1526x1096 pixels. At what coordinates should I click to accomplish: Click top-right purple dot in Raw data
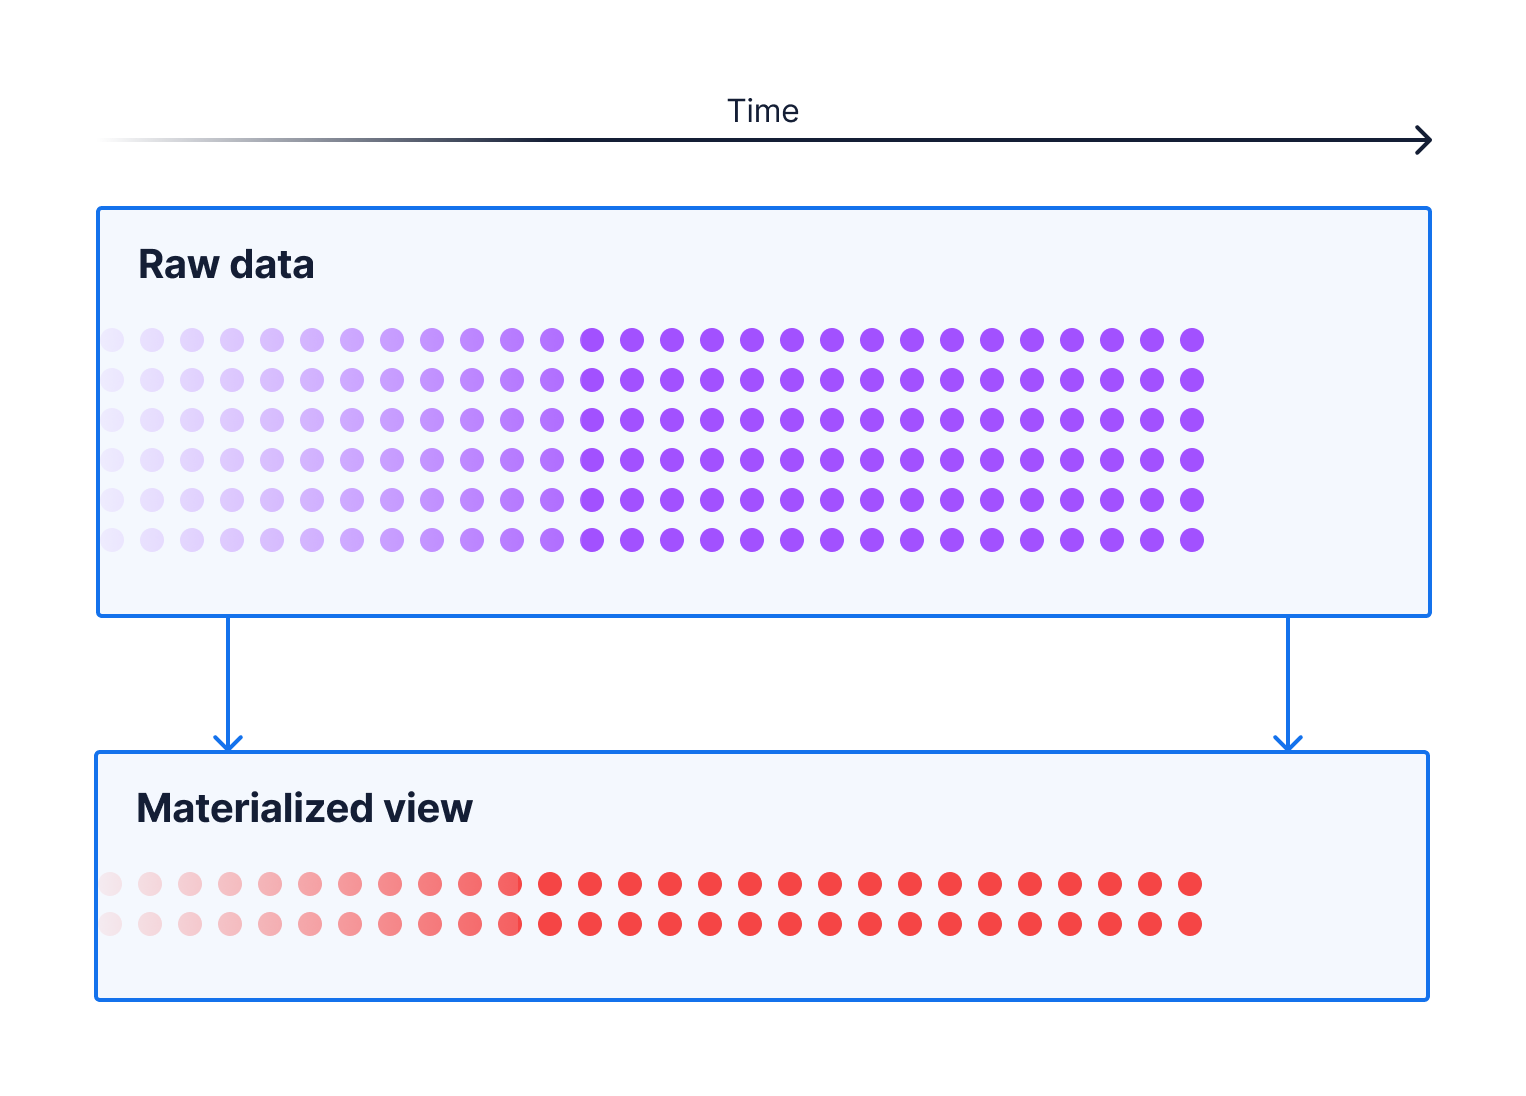tap(1192, 340)
